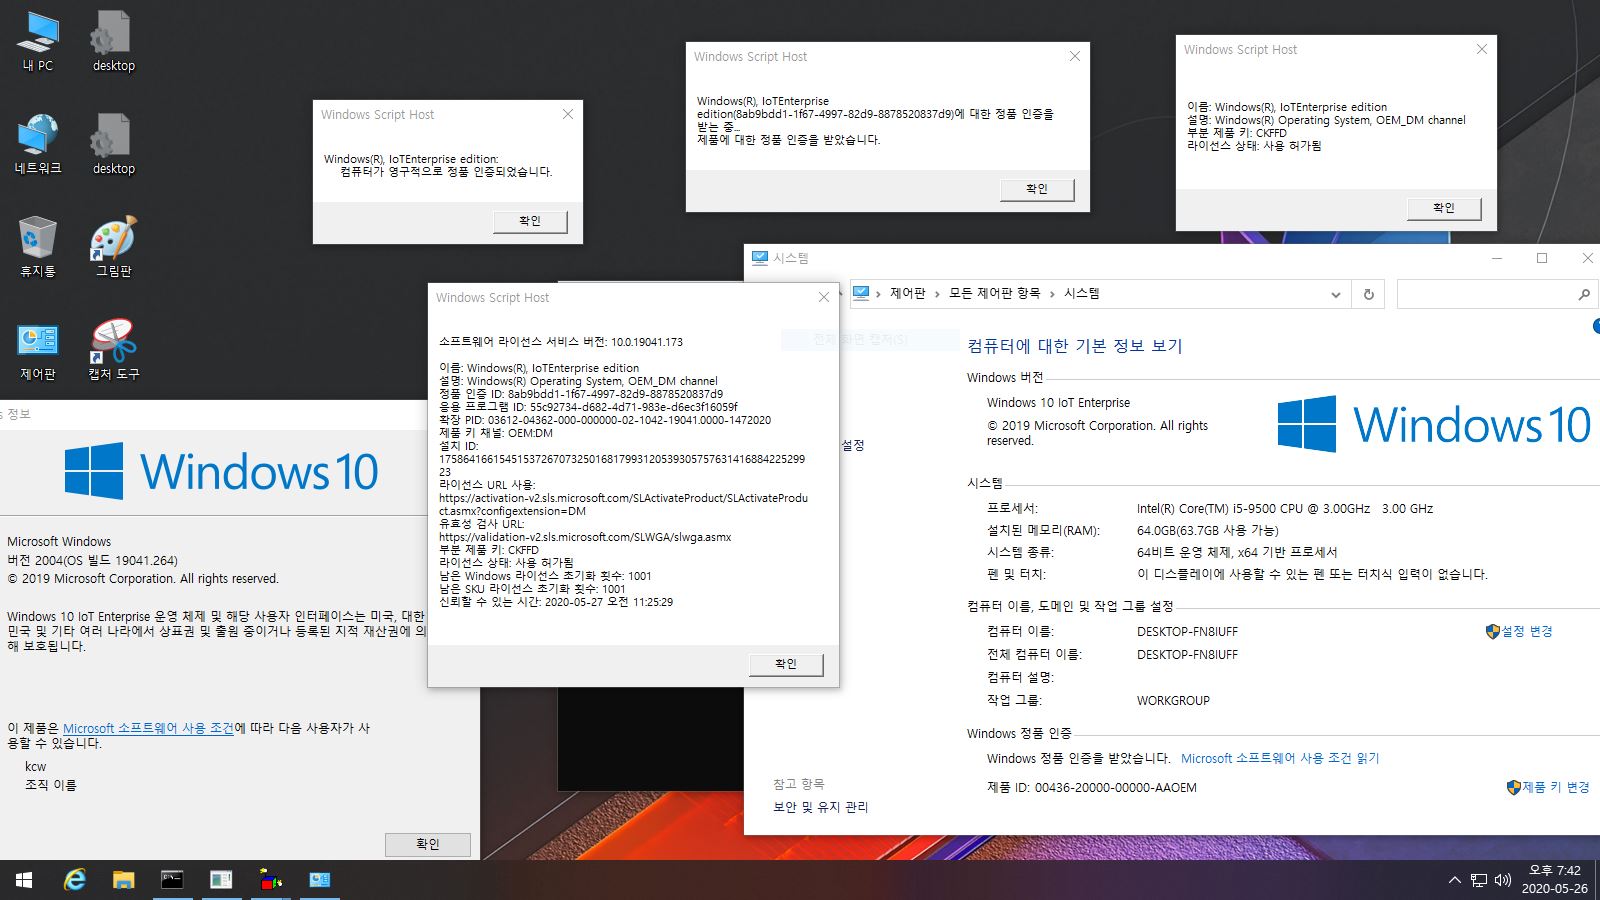The width and height of the screenshot is (1600, 900).
Task: Select the product ID 00436-20000-00000-AAOEM
Action: coord(1116,788)
